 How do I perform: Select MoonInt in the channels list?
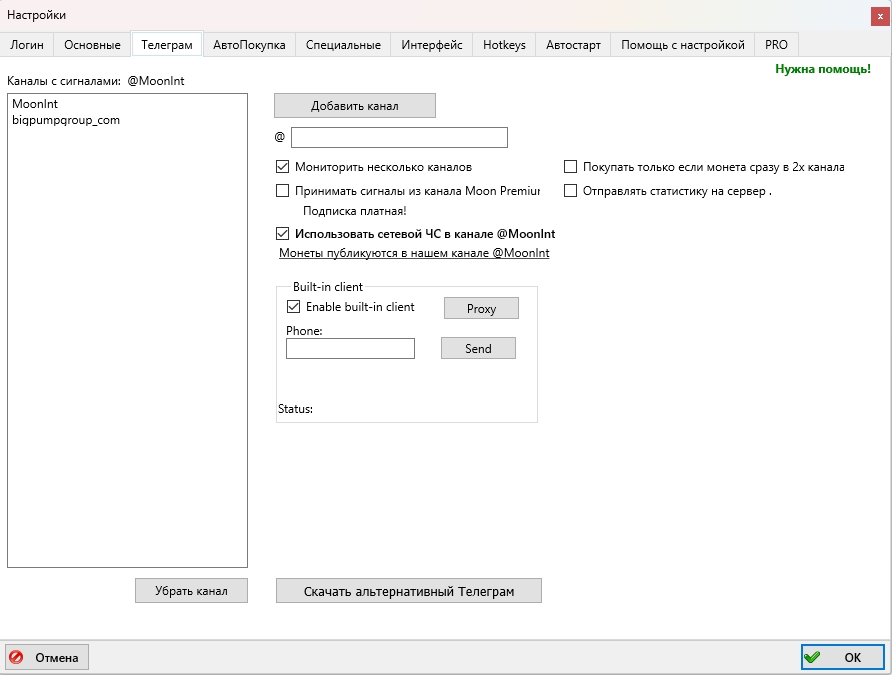click(x=33, y=103)
